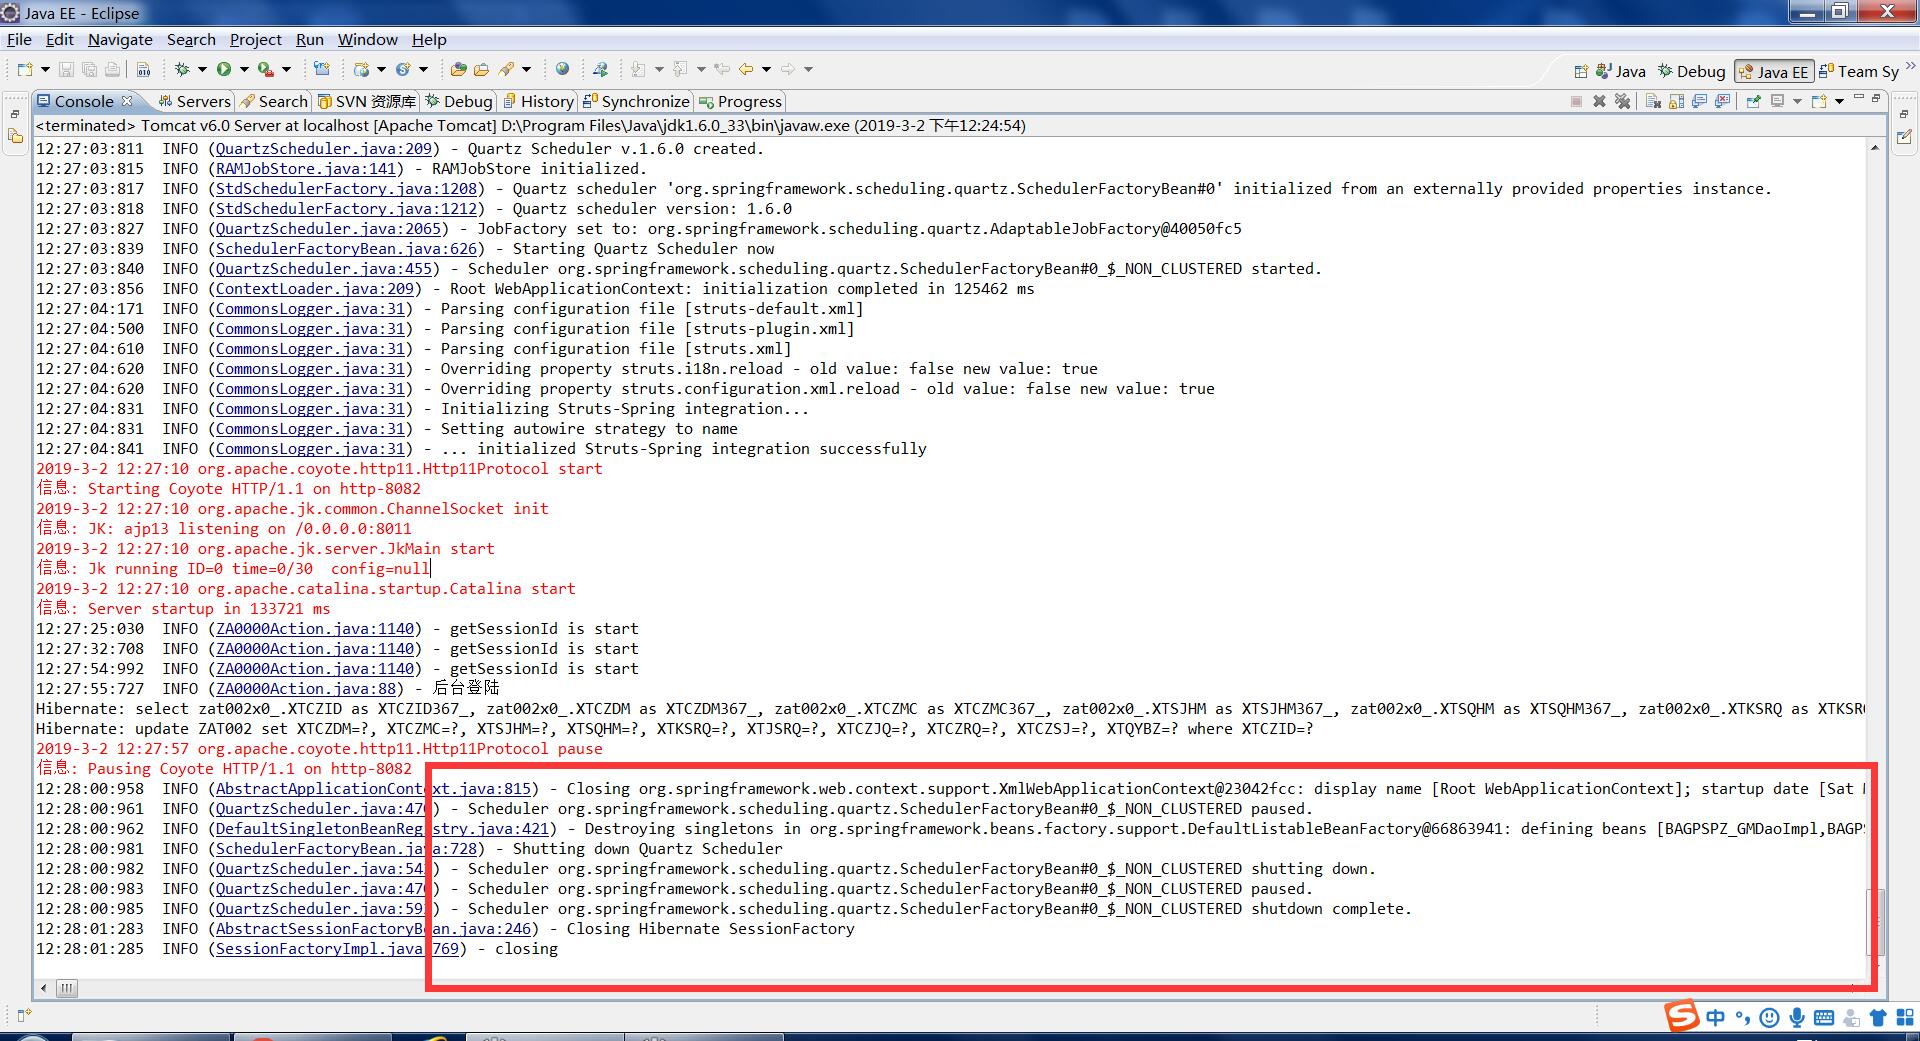The image size is (1920, 1041).
Task: Open the Navigate menu
Action: pyautogui.click(x=120, y=39)
